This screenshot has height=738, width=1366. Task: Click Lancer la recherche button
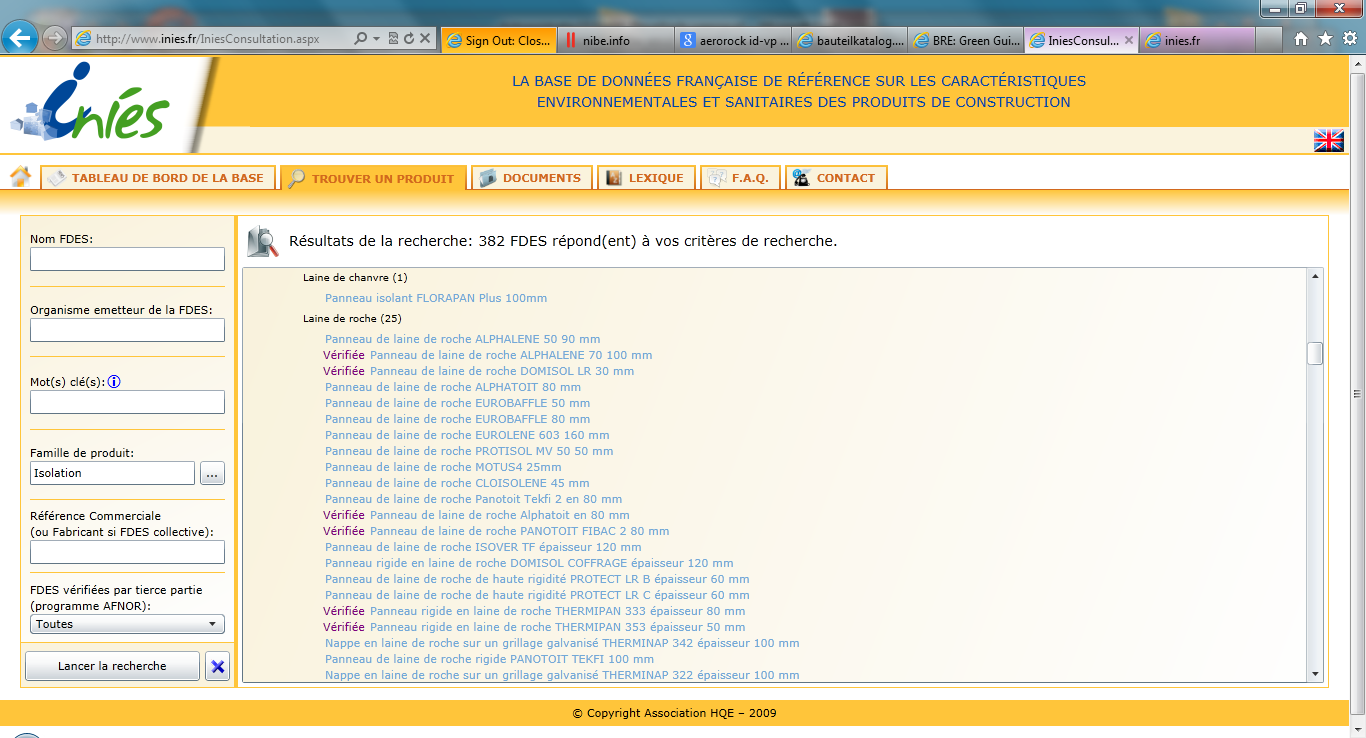(x=112, y=666)
